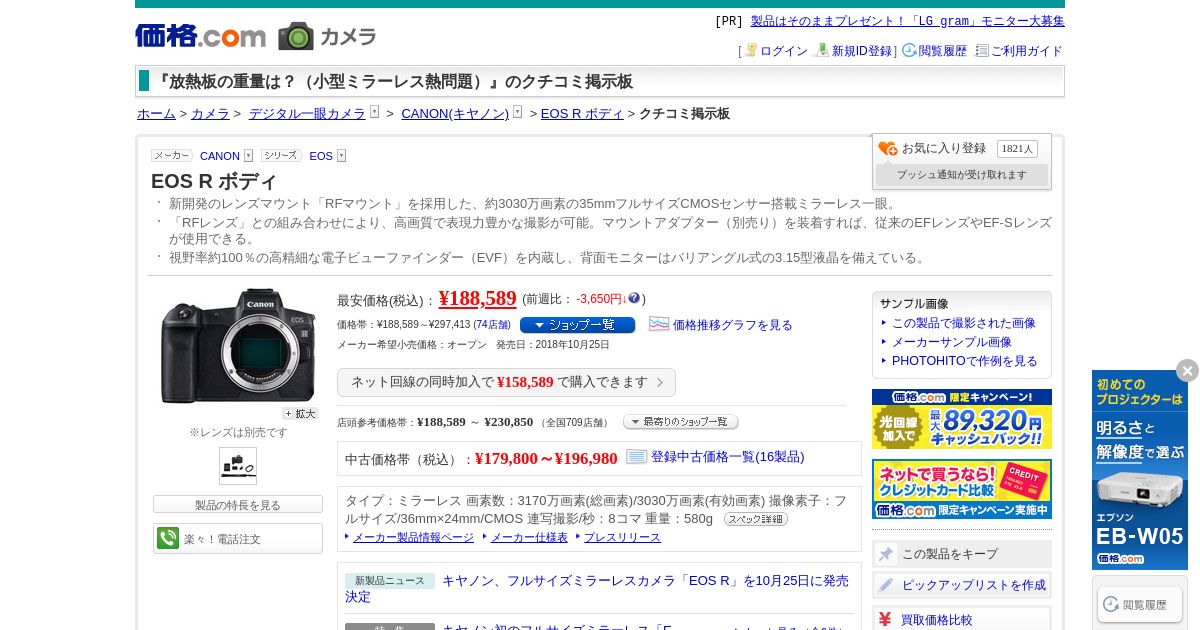Open the EOS series dropdown arrow
Viewport: 1200px width, 630px height.
[341, 156]
